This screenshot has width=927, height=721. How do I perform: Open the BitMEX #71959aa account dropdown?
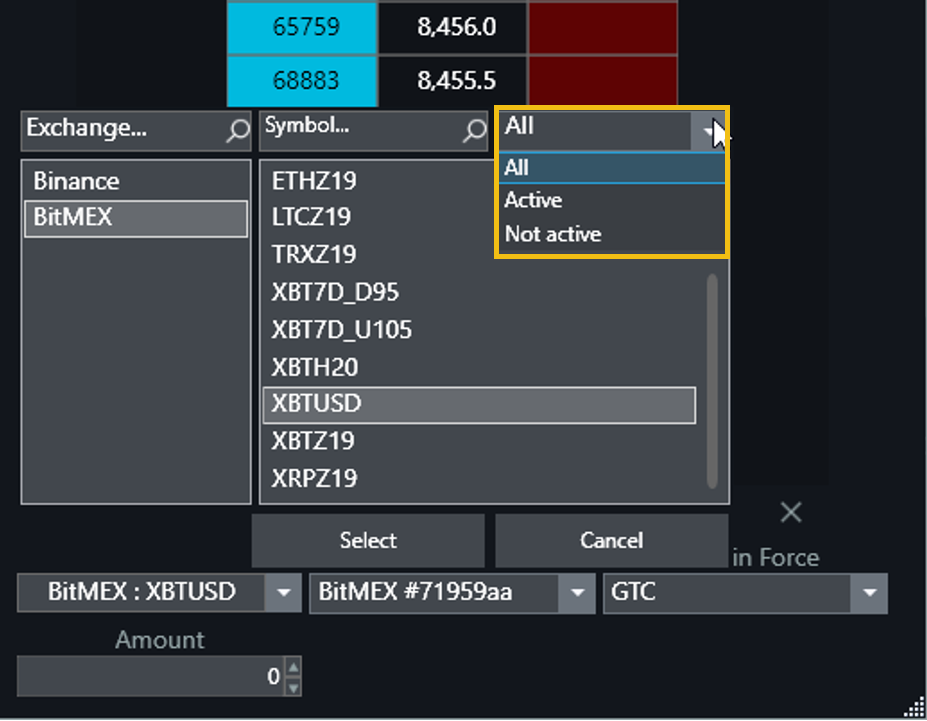tap(452, 592)
